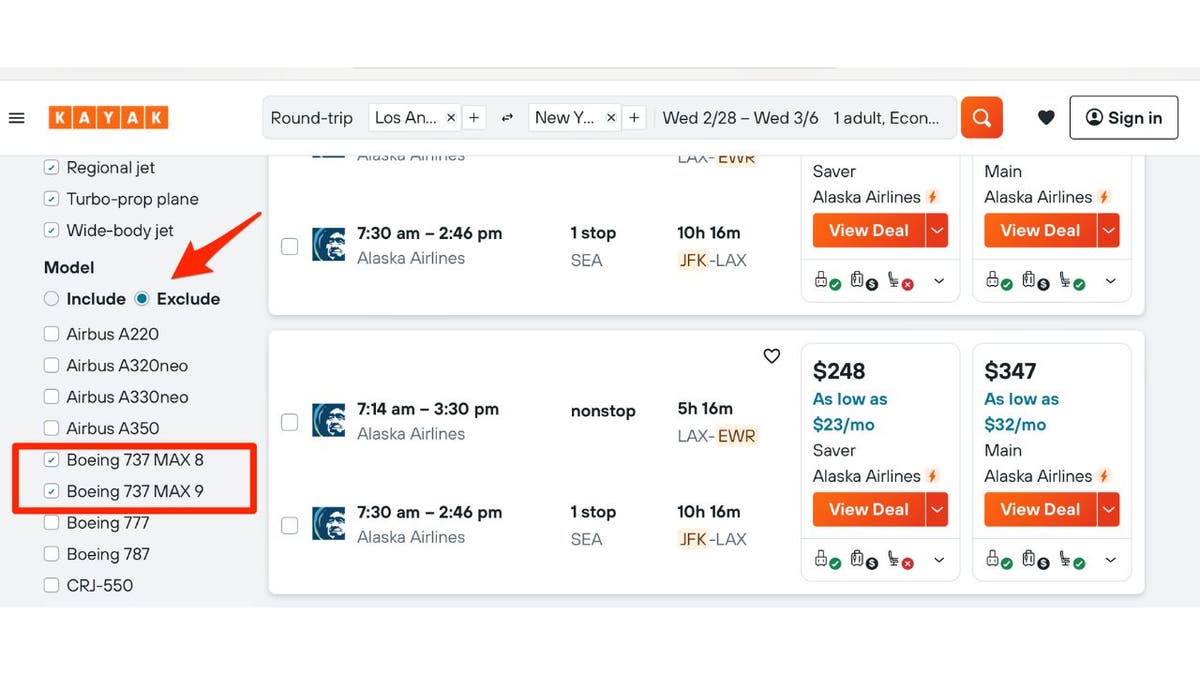Click the lightning bolt icon under $347 Main
Viewport: 1200px width, 675px height.
click(1105, 476)
